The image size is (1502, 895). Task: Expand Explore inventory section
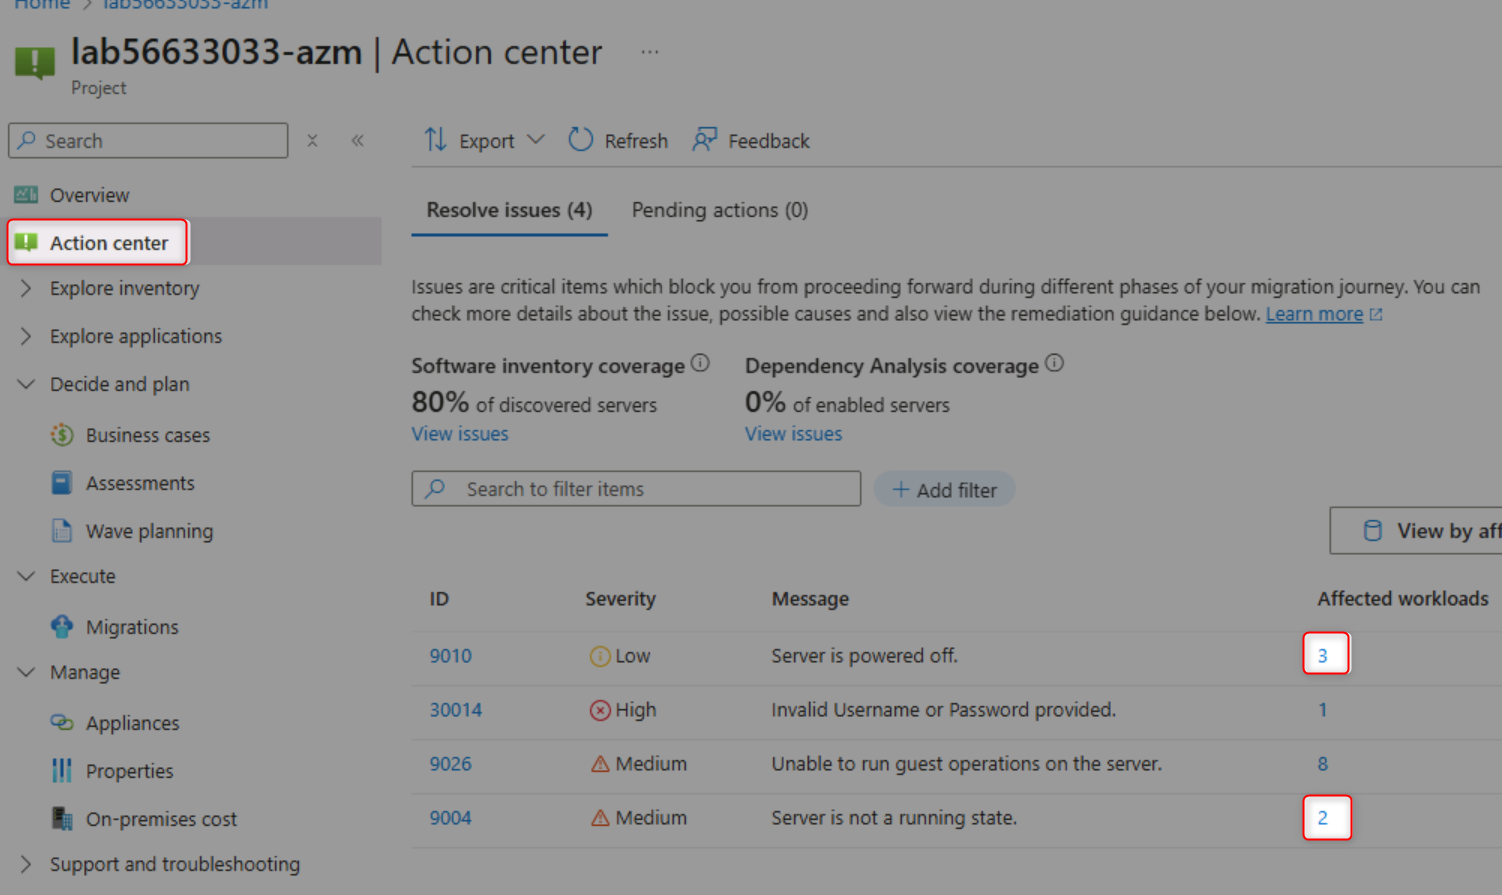pos(26,288)
